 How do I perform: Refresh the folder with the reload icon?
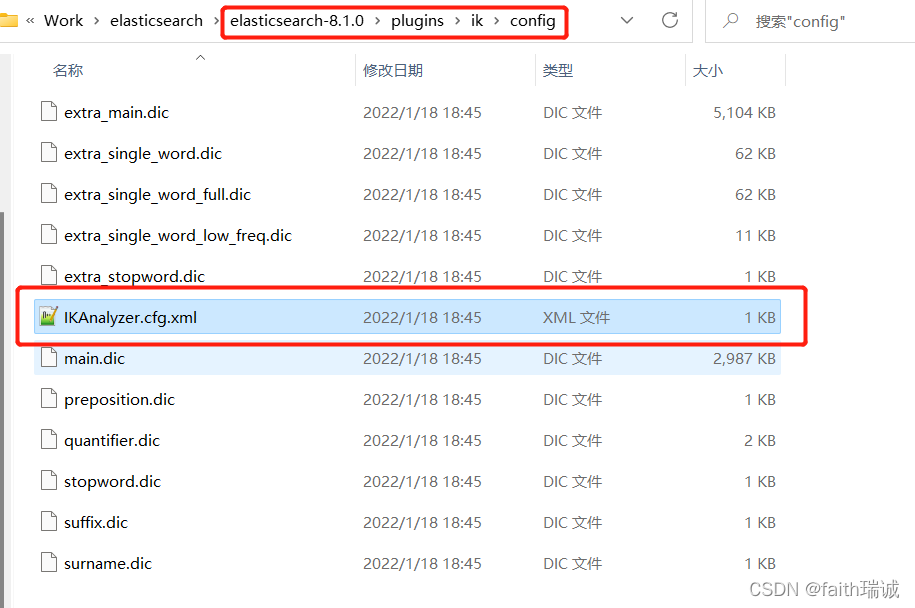pos(670,20)
